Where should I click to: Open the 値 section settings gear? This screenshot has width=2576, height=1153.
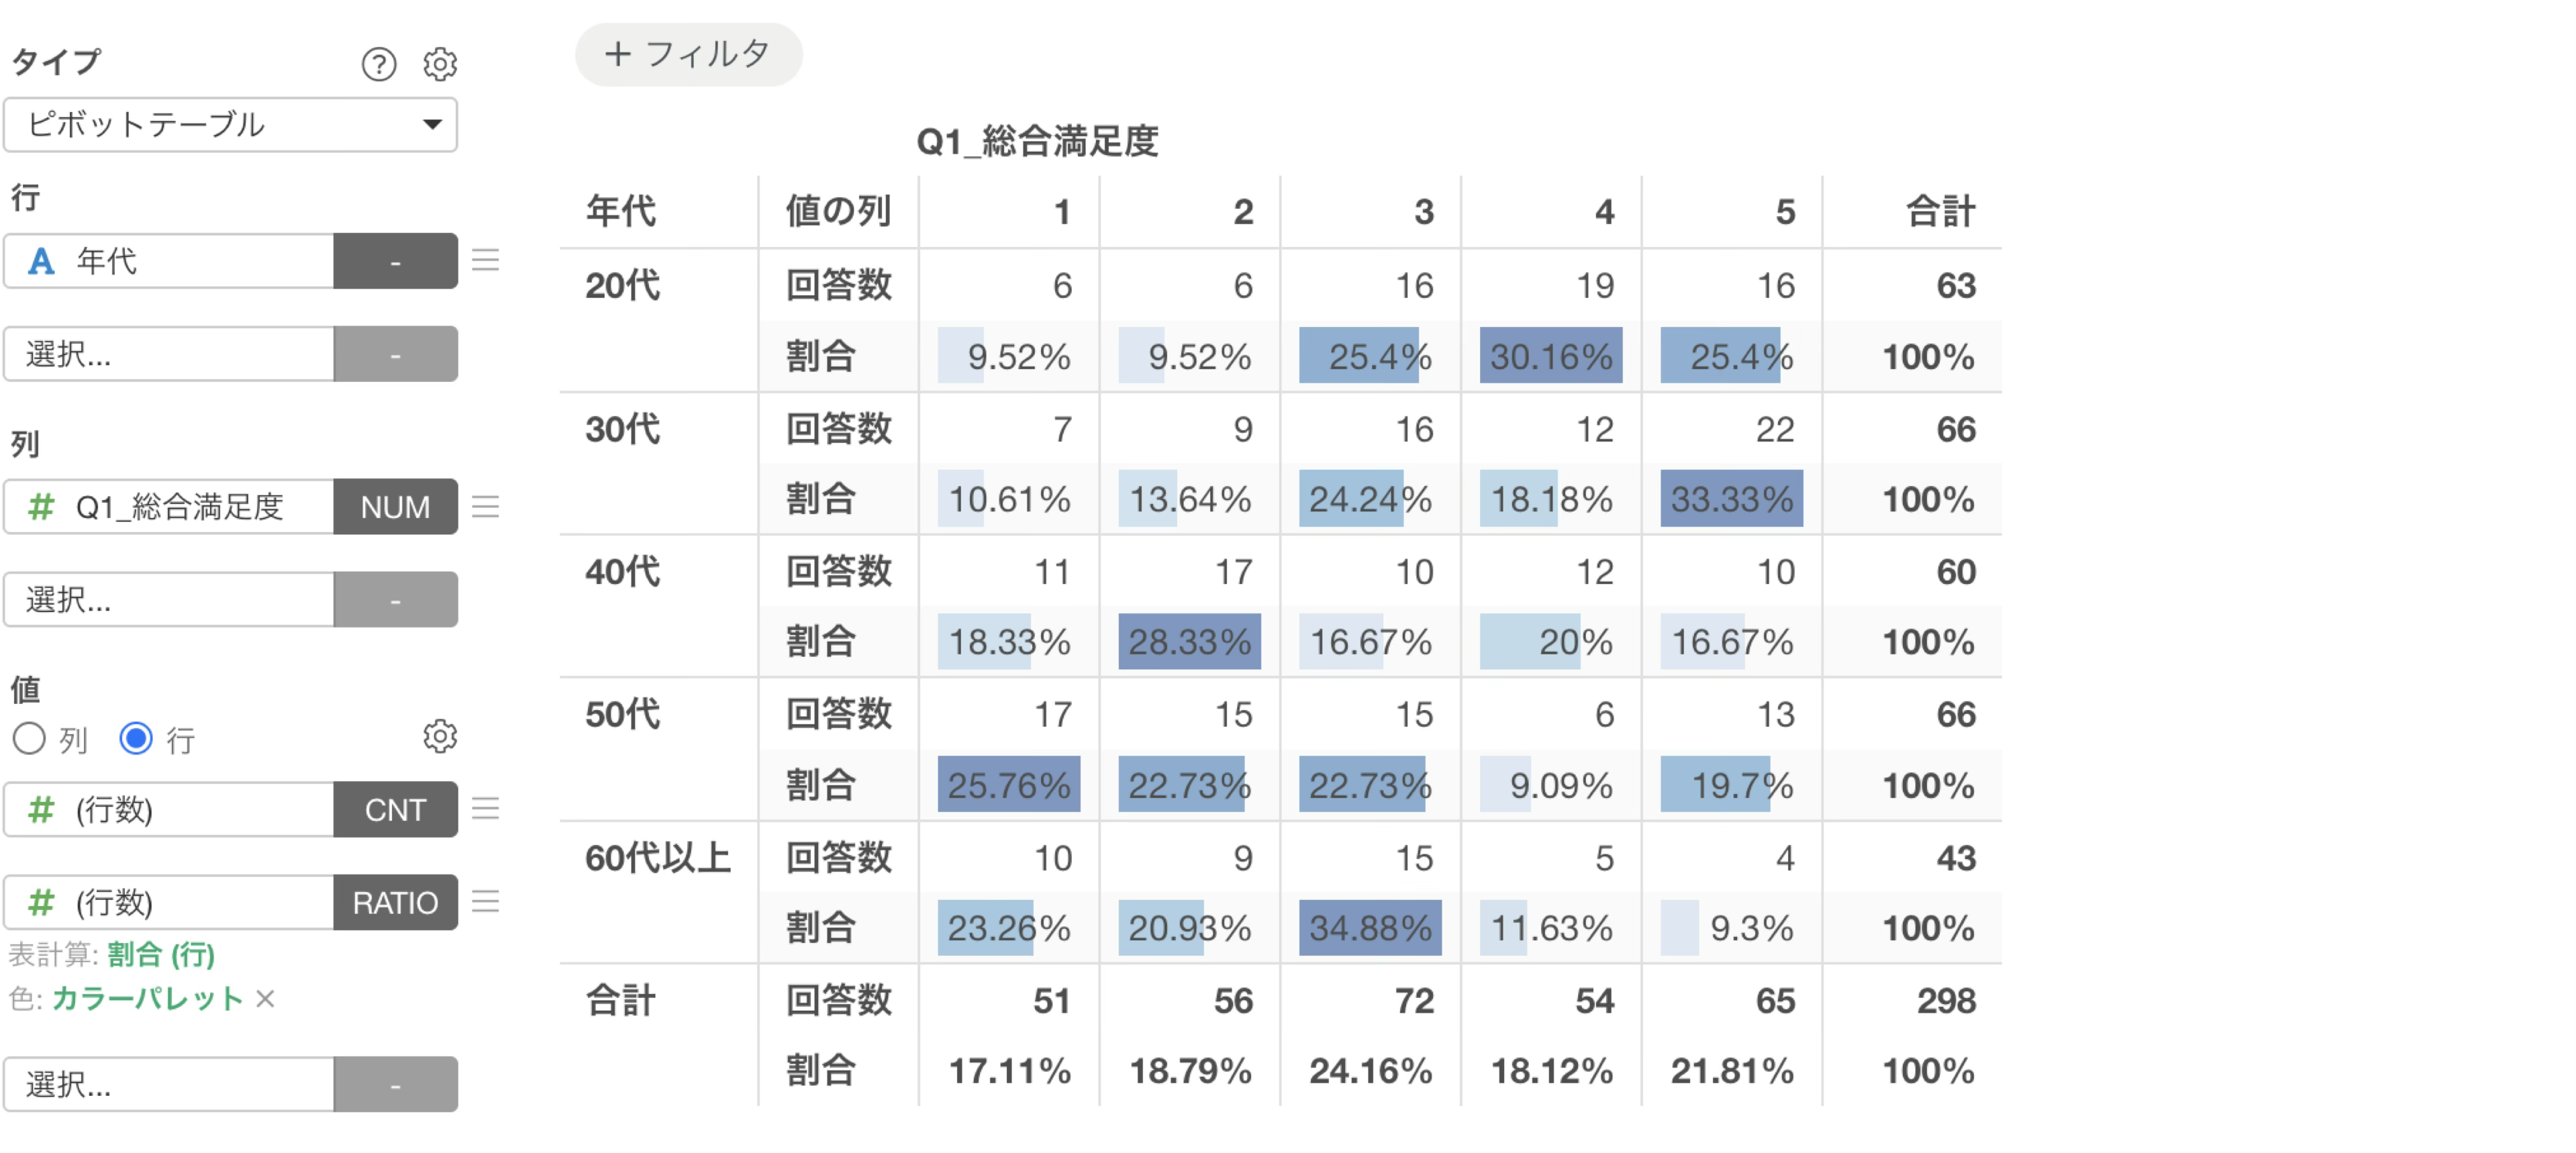(440, 737)
